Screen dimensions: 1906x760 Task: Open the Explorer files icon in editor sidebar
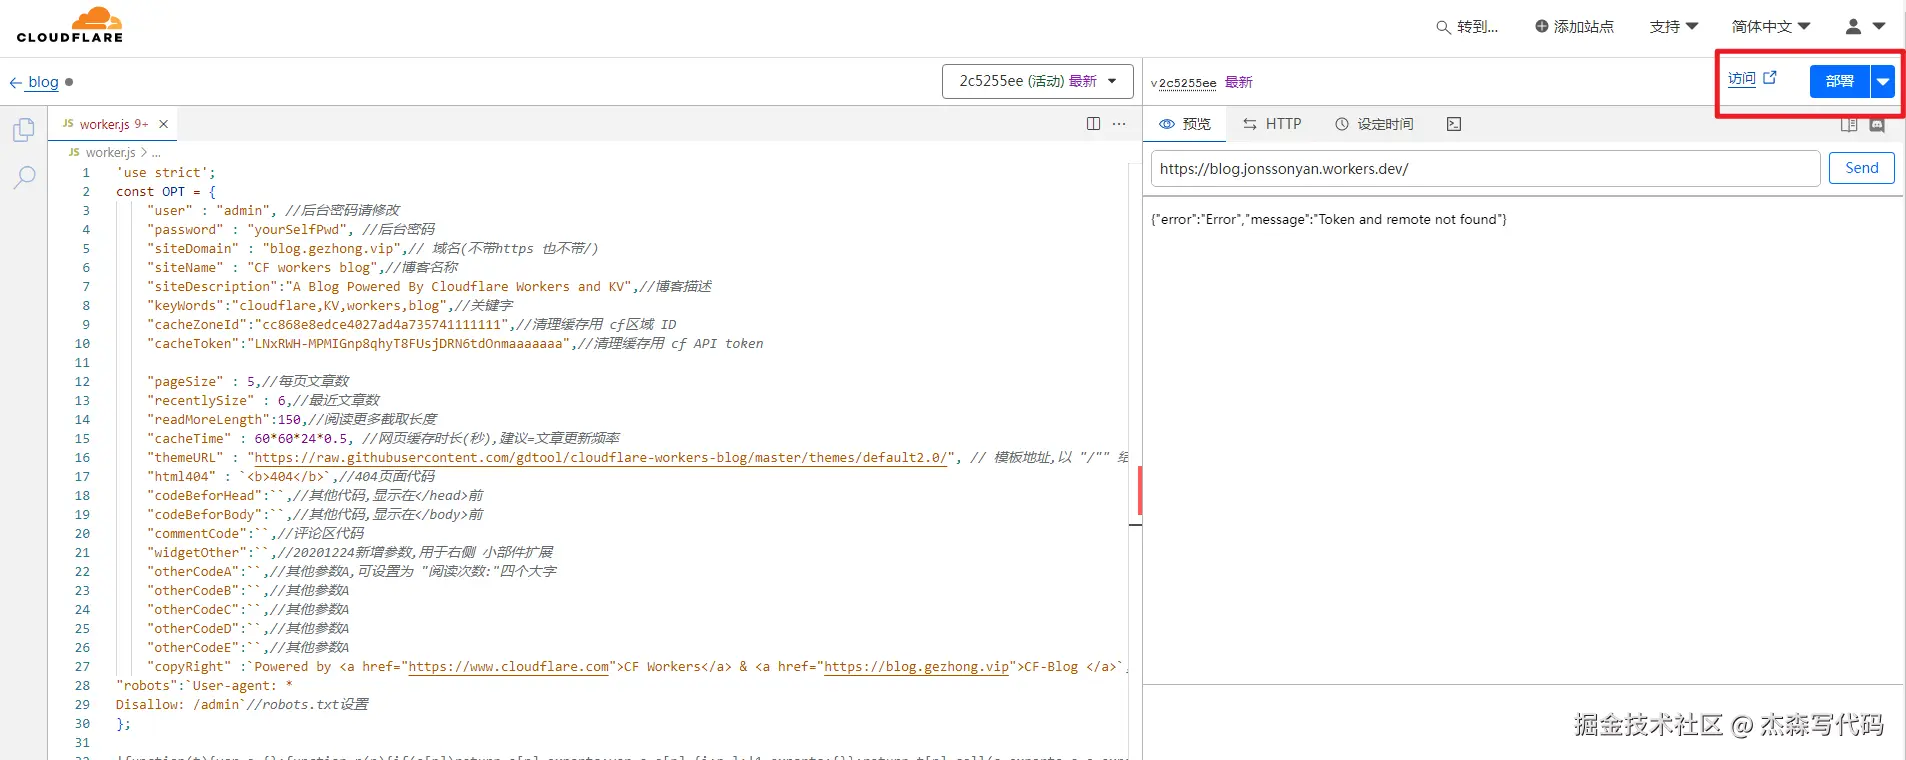(24, 130)
